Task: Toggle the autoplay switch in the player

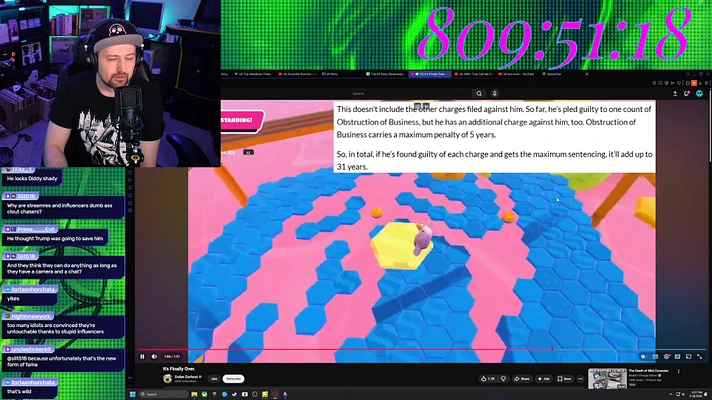Action: click(643, 356)
